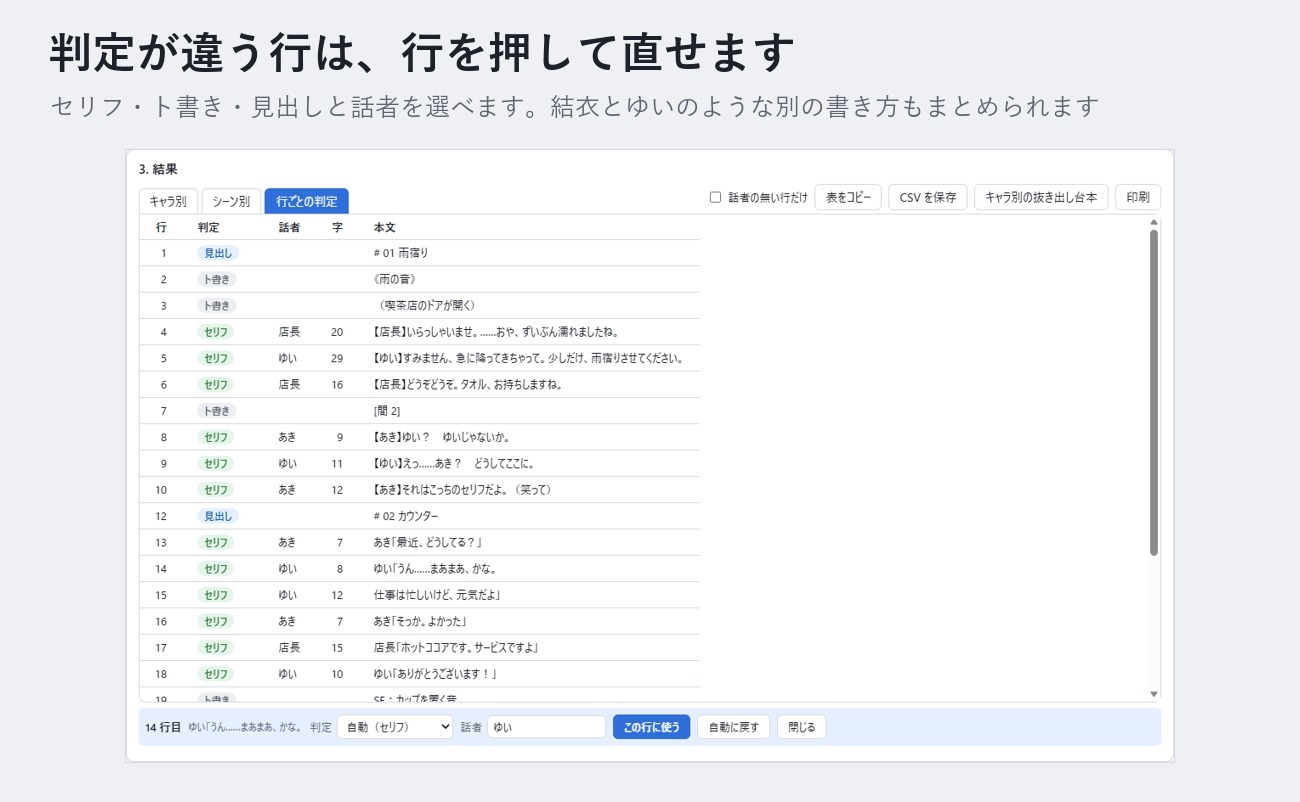Click the 見出し badge in row 1
Viewport: 1300px width, 802px height.
218,253
